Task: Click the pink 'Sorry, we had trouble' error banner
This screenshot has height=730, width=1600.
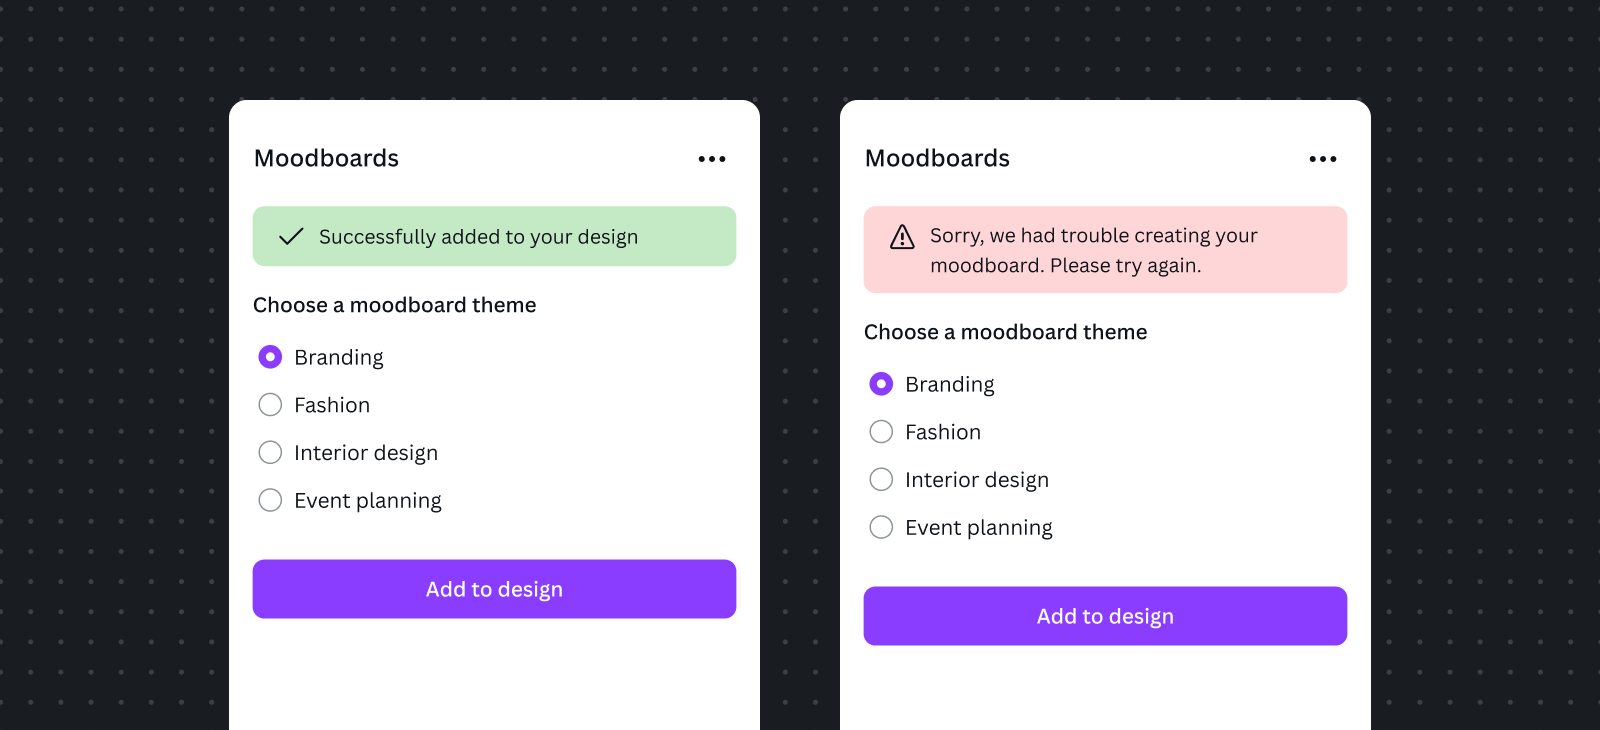Action: pos(1105,250)
